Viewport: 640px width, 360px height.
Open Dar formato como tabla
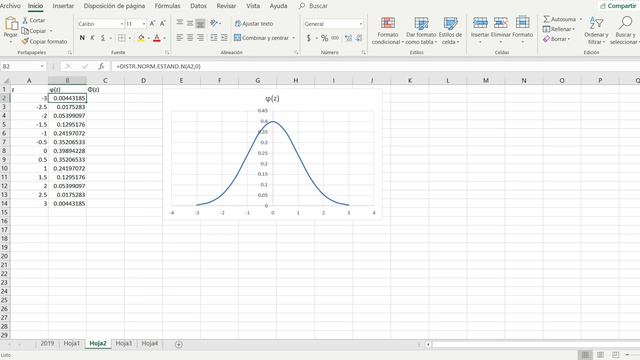(x=421, y=31)
